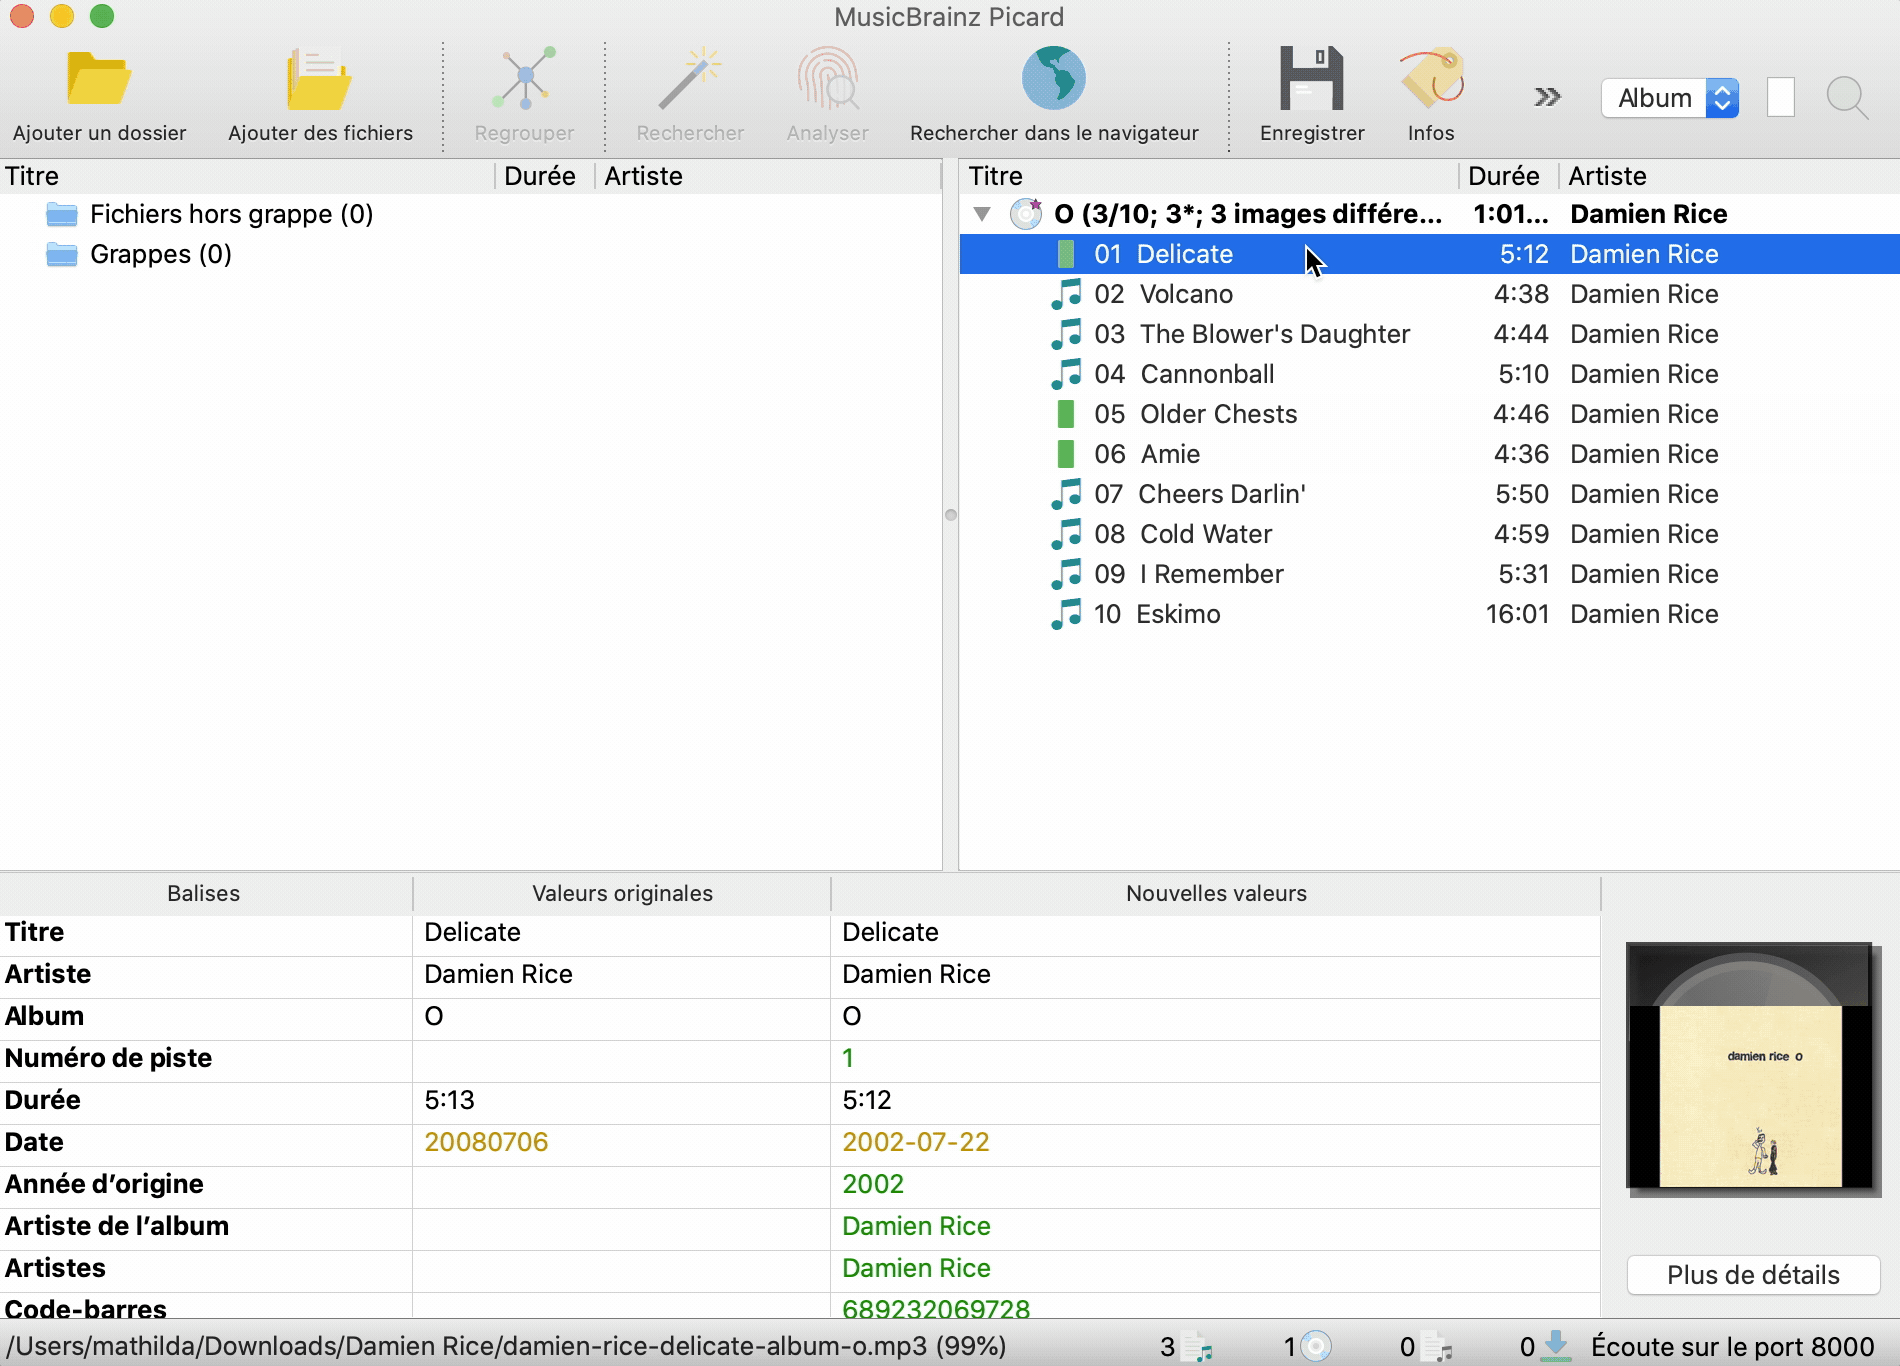The image size is (1900, 1366).
Task: Click the Analyser fingerprint icon
Action: pos(827,78)
